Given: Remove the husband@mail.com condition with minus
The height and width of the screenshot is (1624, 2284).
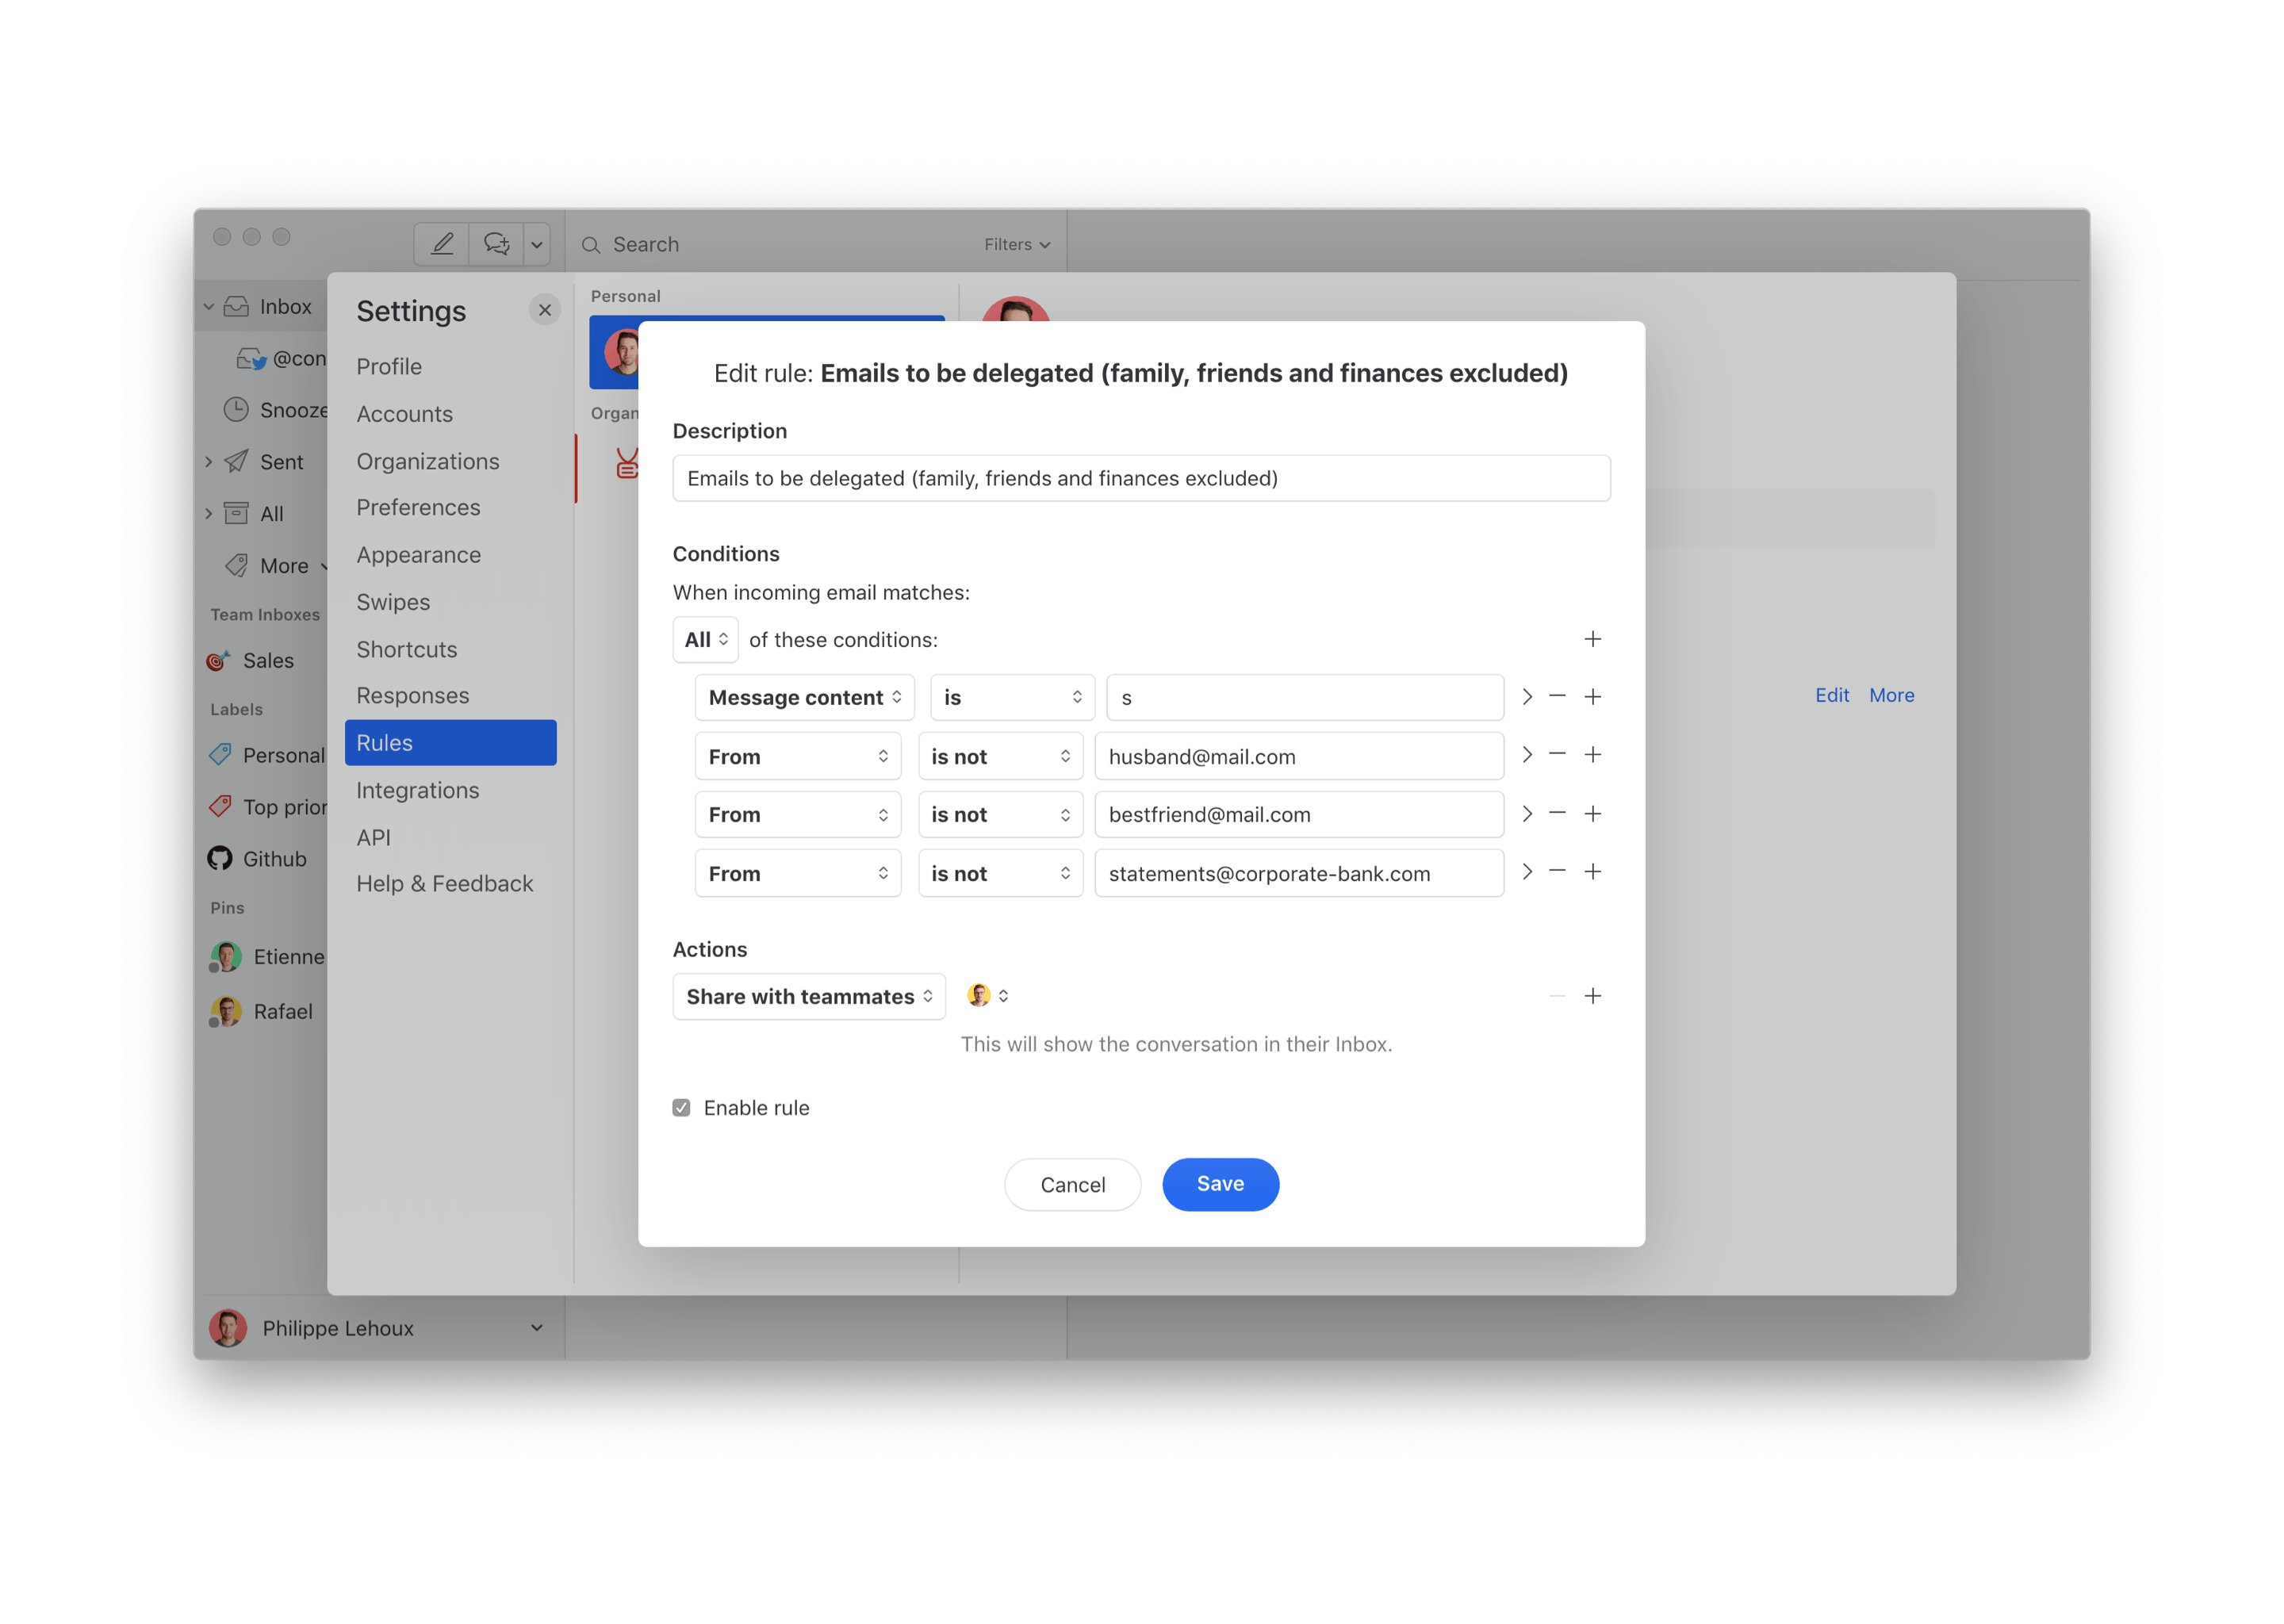Looking at the screenshot, I should [1557, 755].
